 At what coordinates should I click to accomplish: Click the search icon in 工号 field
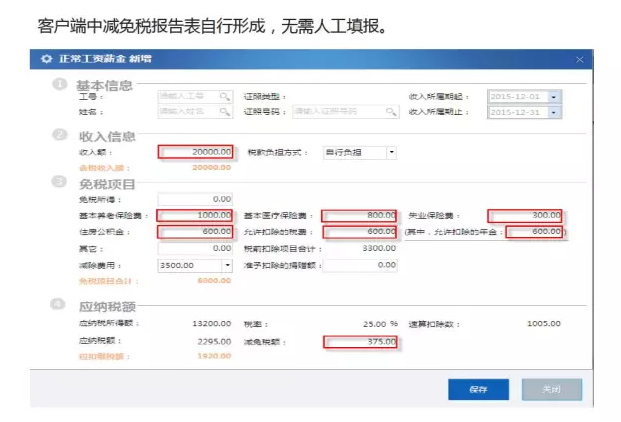click(225, 97)
